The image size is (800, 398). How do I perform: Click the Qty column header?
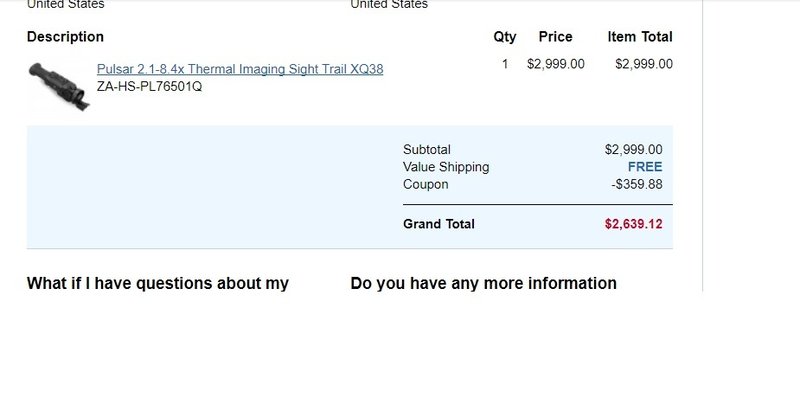(x=505, y=37)
